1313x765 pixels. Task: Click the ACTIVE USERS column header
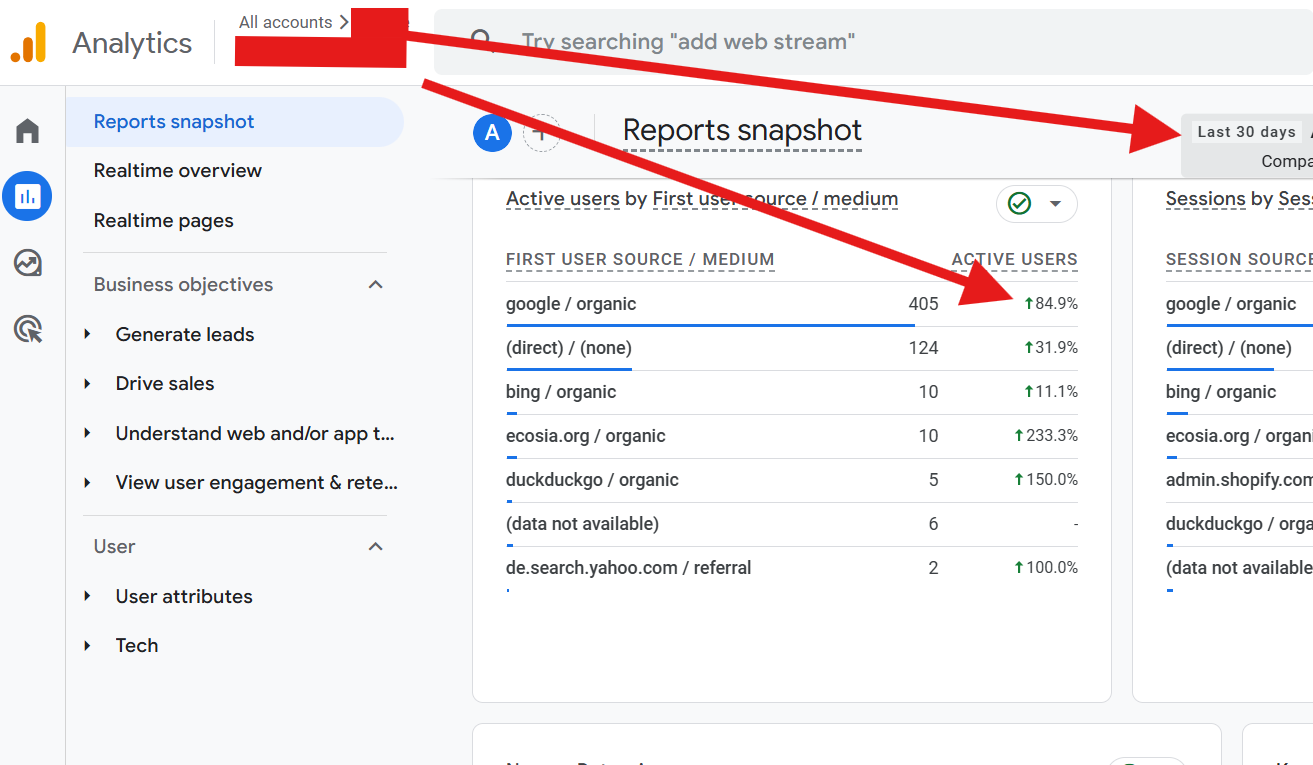(1014, 260)
